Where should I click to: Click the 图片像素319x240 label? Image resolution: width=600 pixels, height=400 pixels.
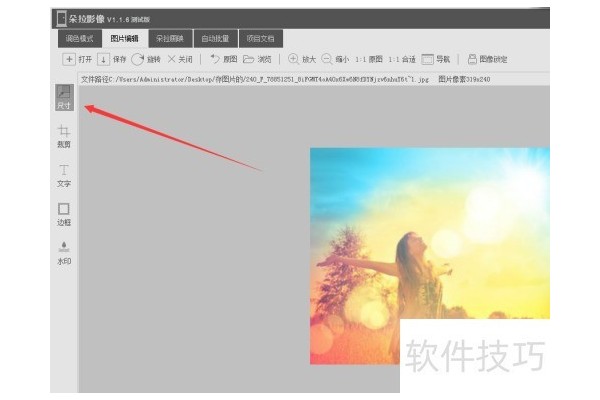464,80
